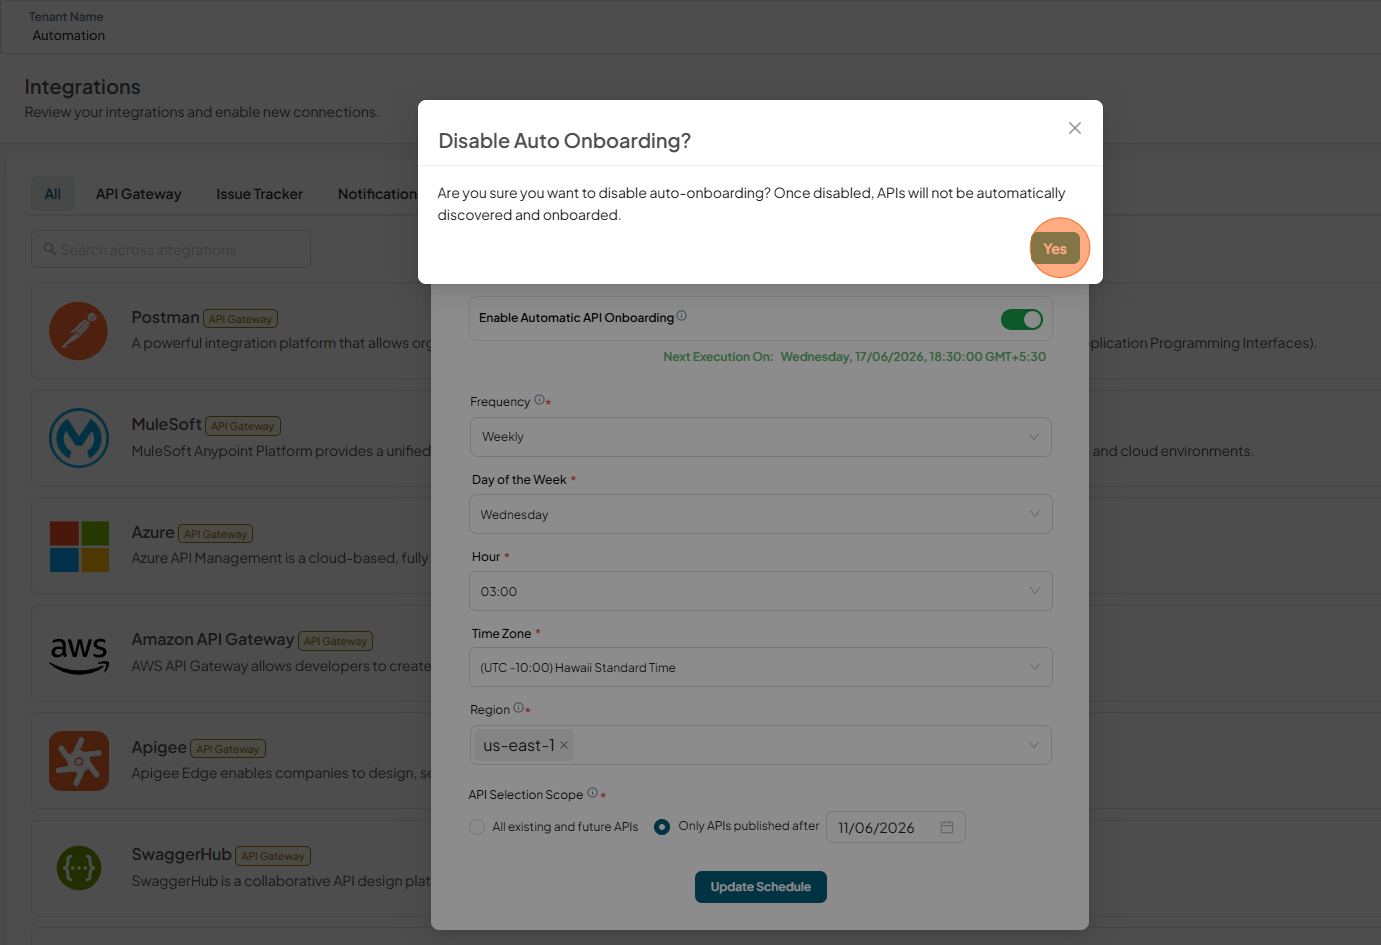Screen dimensions: 1381x945
Task: Switch to the API Gateway tab
Action: coord(139,194)
